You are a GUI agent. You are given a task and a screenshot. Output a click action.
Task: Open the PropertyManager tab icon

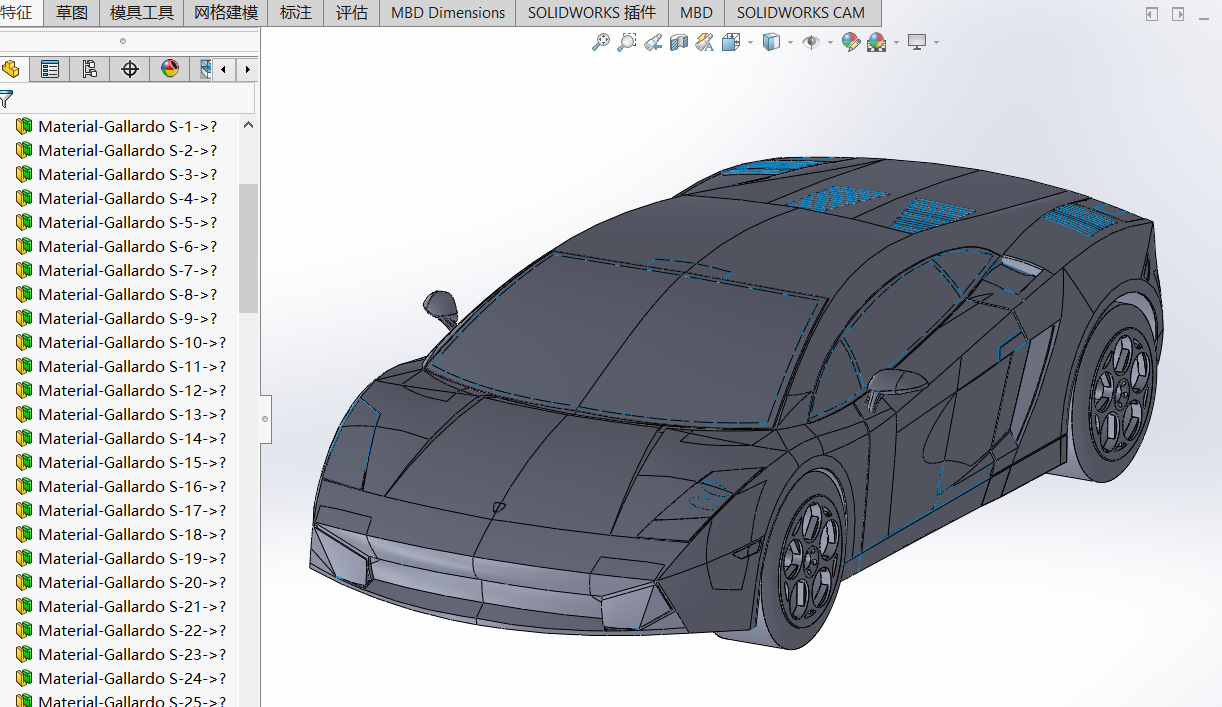pos(49,69)
